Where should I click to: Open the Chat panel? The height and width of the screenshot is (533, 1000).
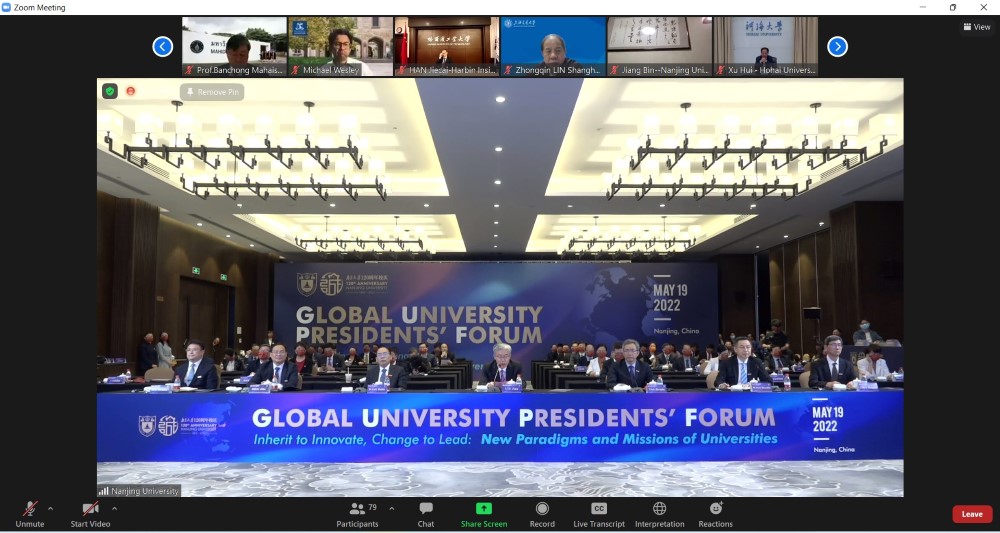point(426,514)
